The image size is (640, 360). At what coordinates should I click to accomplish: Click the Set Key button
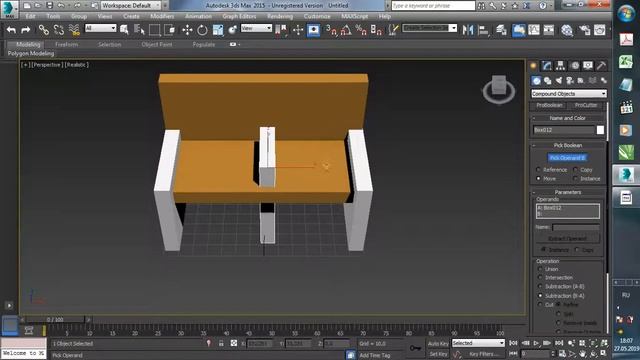pos(438,354)
